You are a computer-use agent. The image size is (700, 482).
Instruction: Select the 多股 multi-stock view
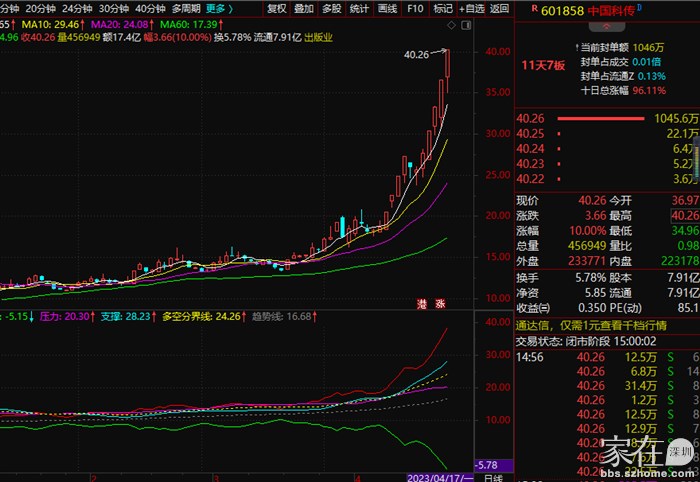point(331,8)
